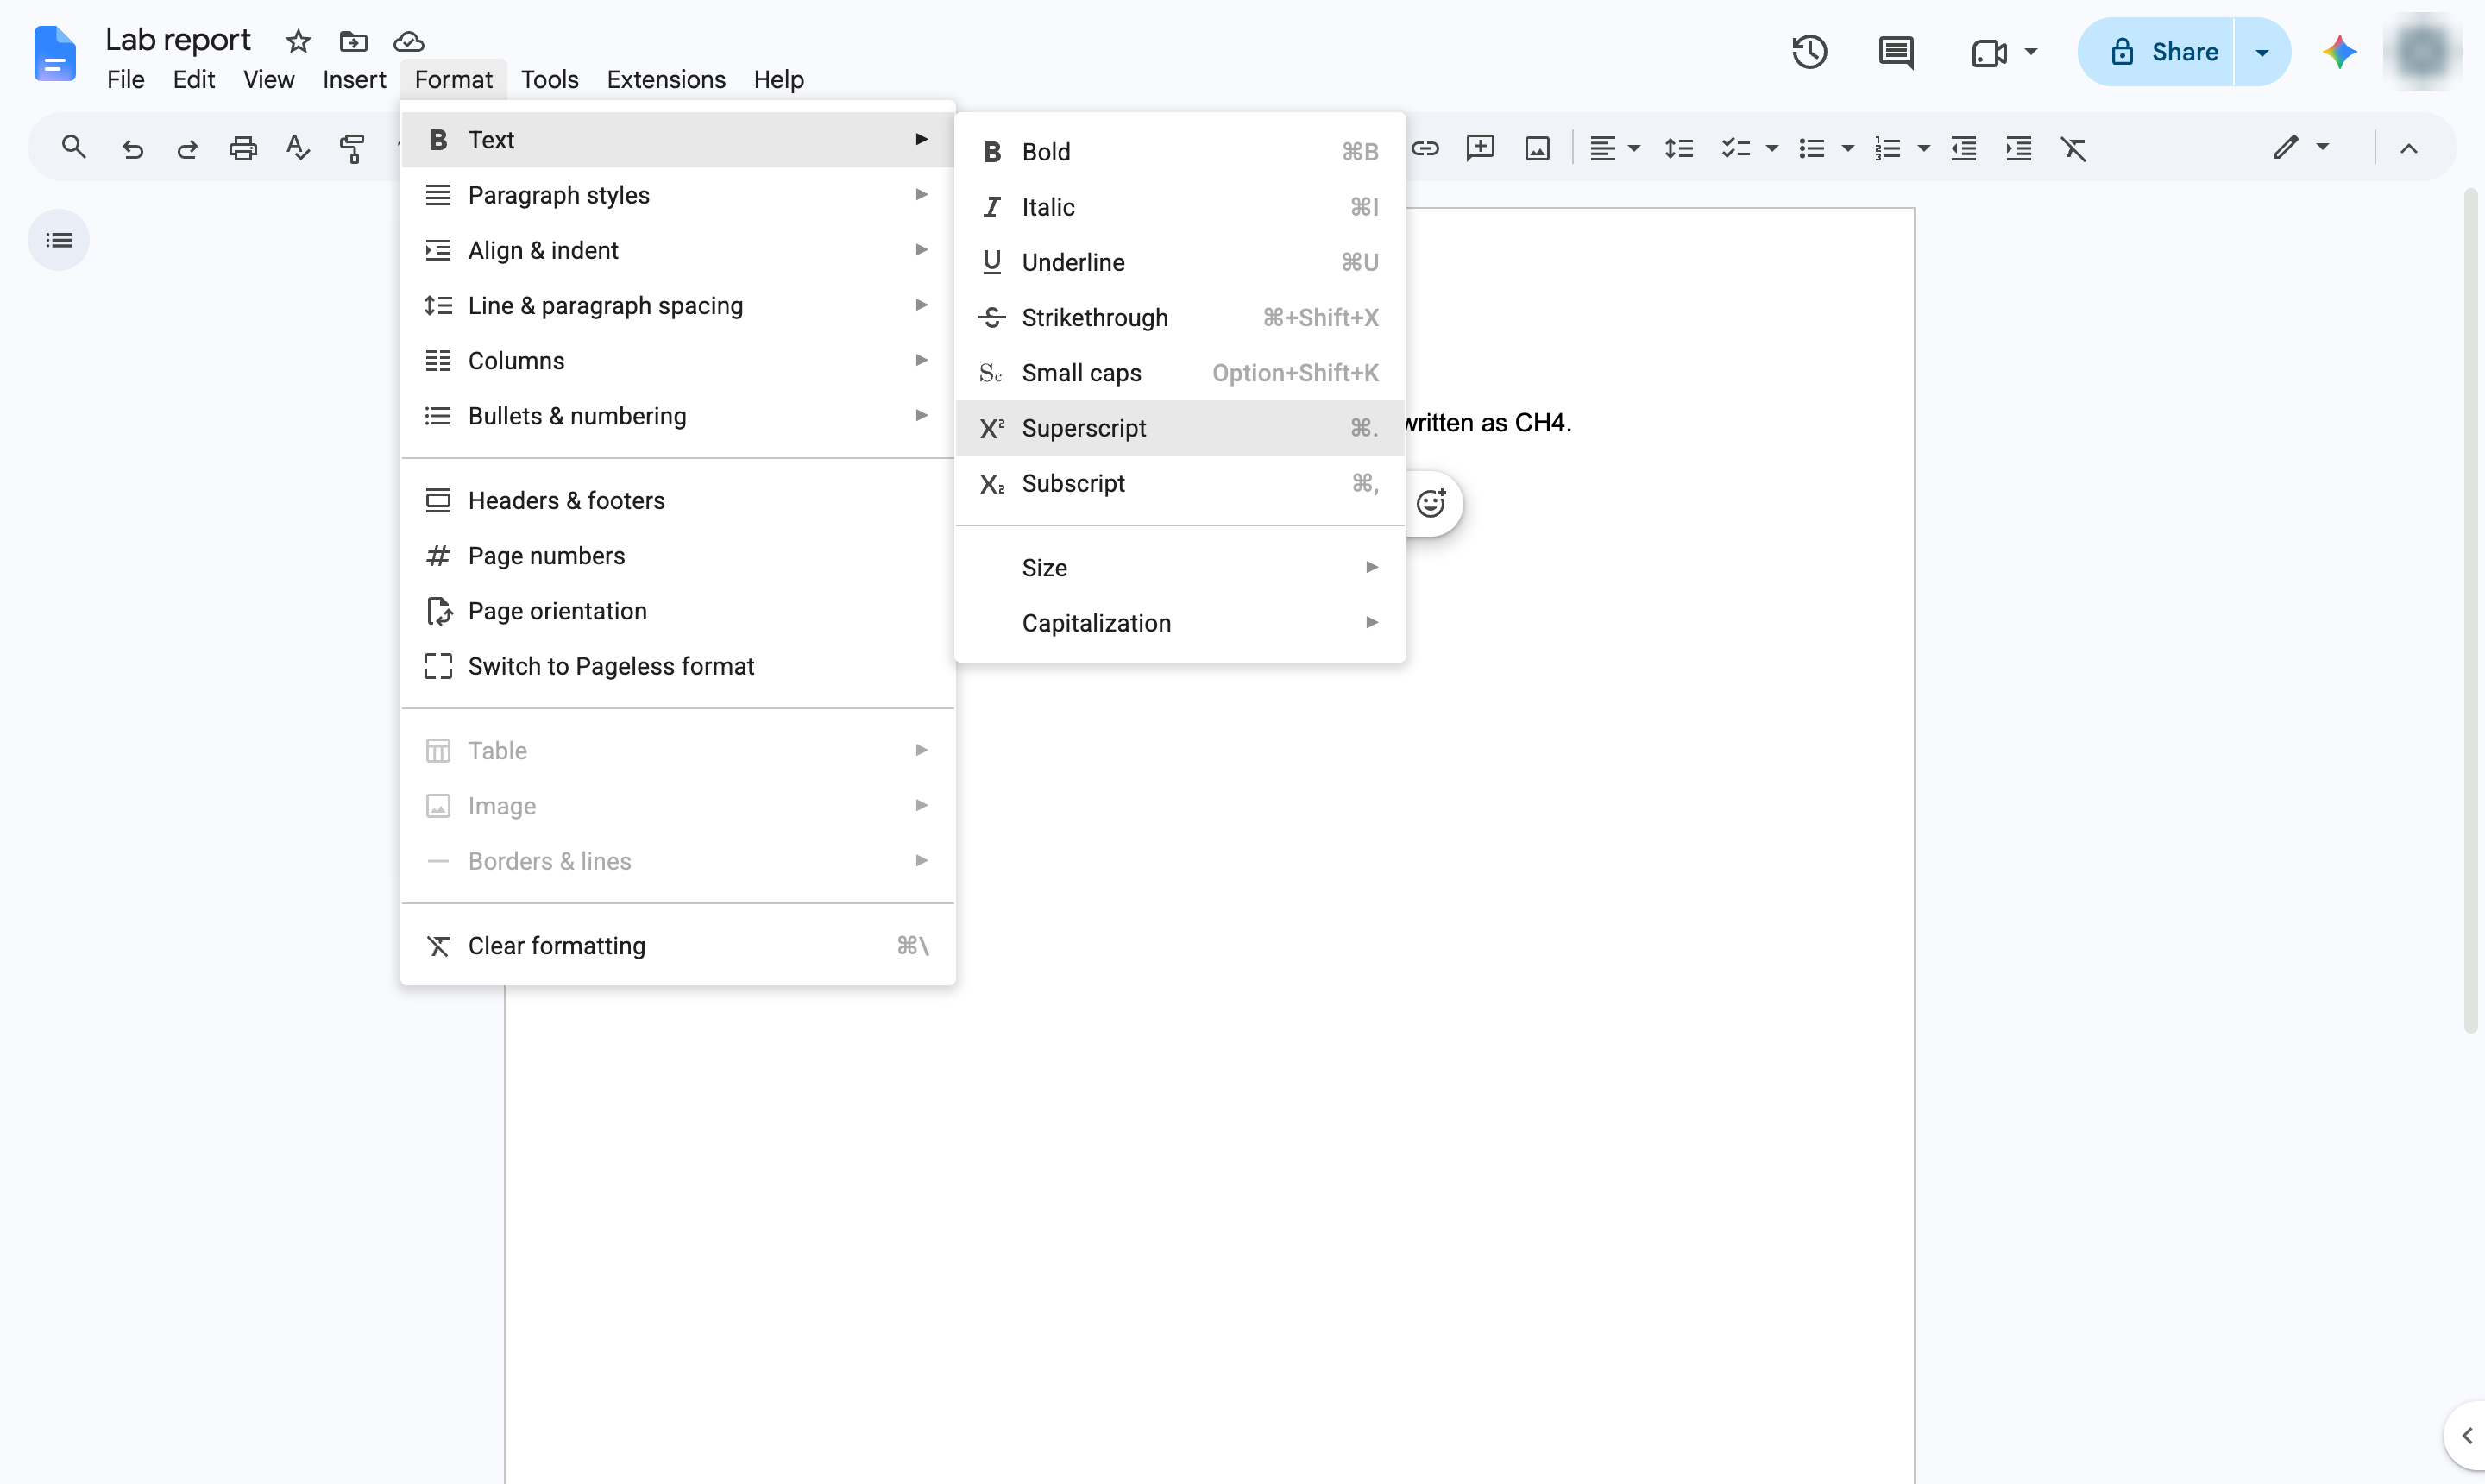This screenshot has width=2485, height=1484.
Task: Open the editing mode pencil dropdown
Action: click(2301, 148)
